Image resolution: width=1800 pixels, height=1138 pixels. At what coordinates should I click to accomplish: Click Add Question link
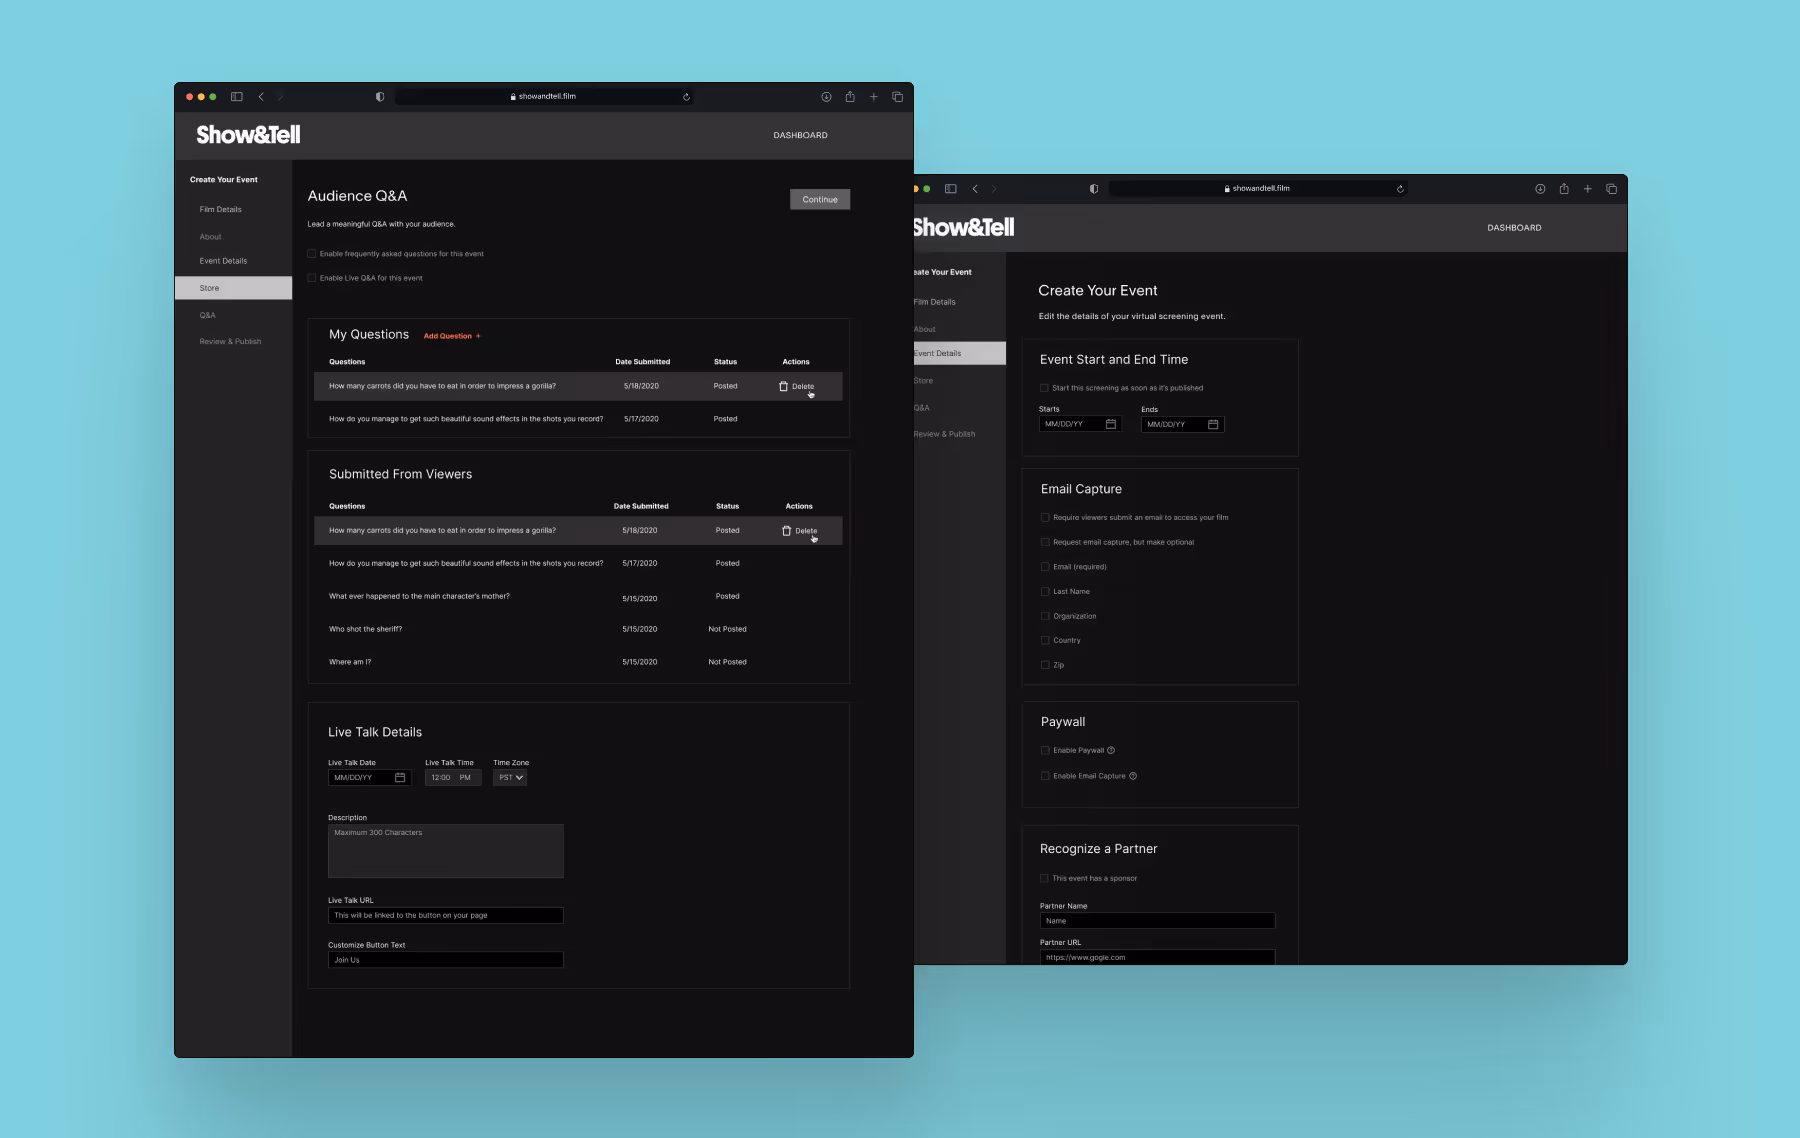(452, 336)
